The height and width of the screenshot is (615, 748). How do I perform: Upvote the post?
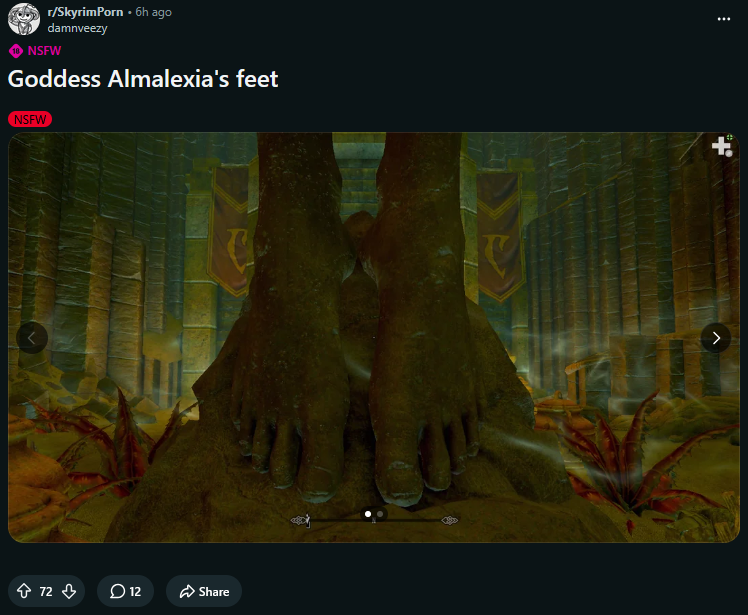(24, 591)
